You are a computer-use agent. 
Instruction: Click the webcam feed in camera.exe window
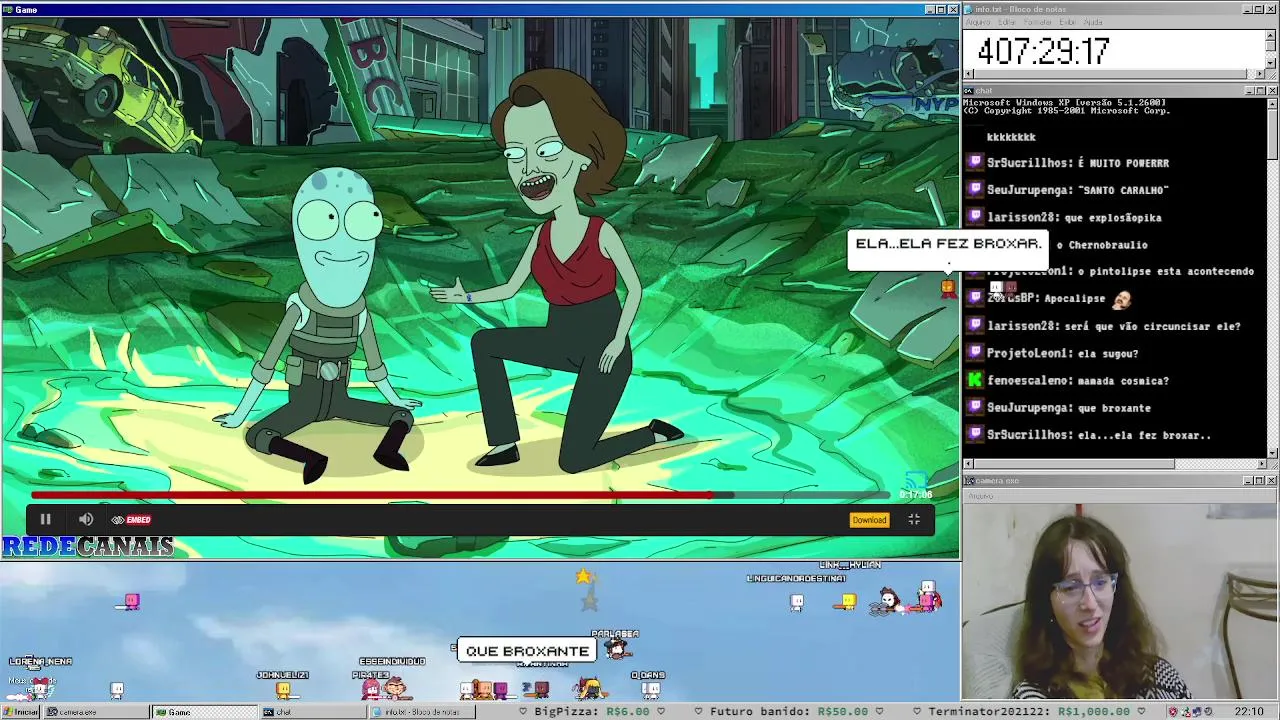pyautogui.click(x=1120, y=600)
